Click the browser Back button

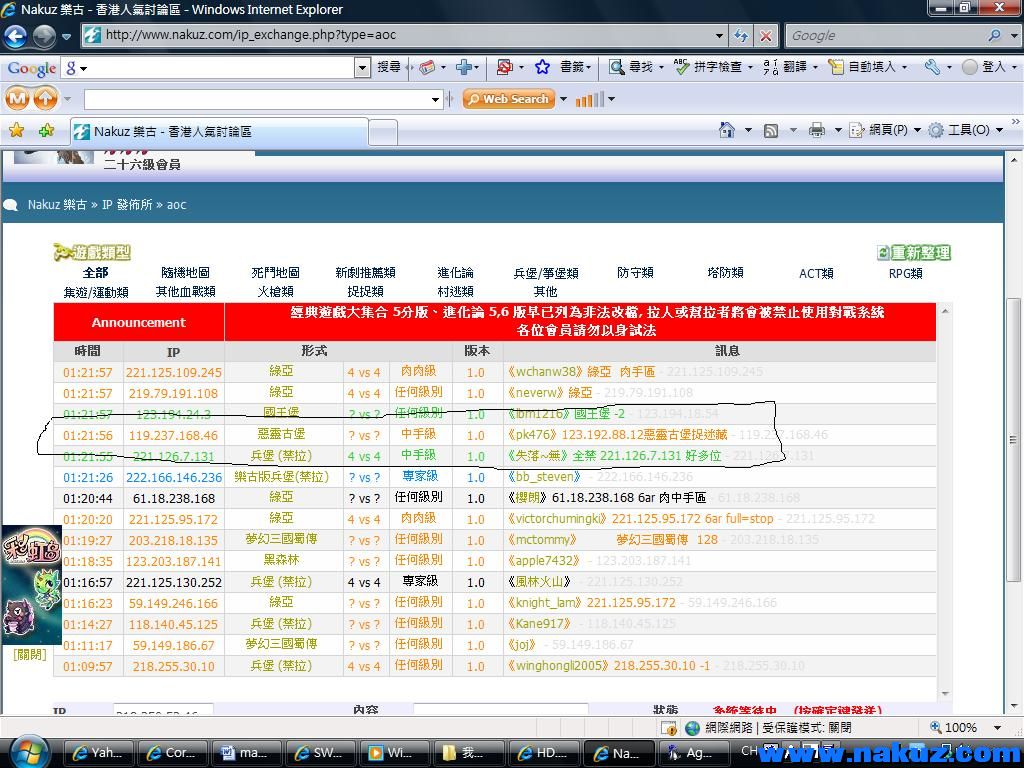16,36
